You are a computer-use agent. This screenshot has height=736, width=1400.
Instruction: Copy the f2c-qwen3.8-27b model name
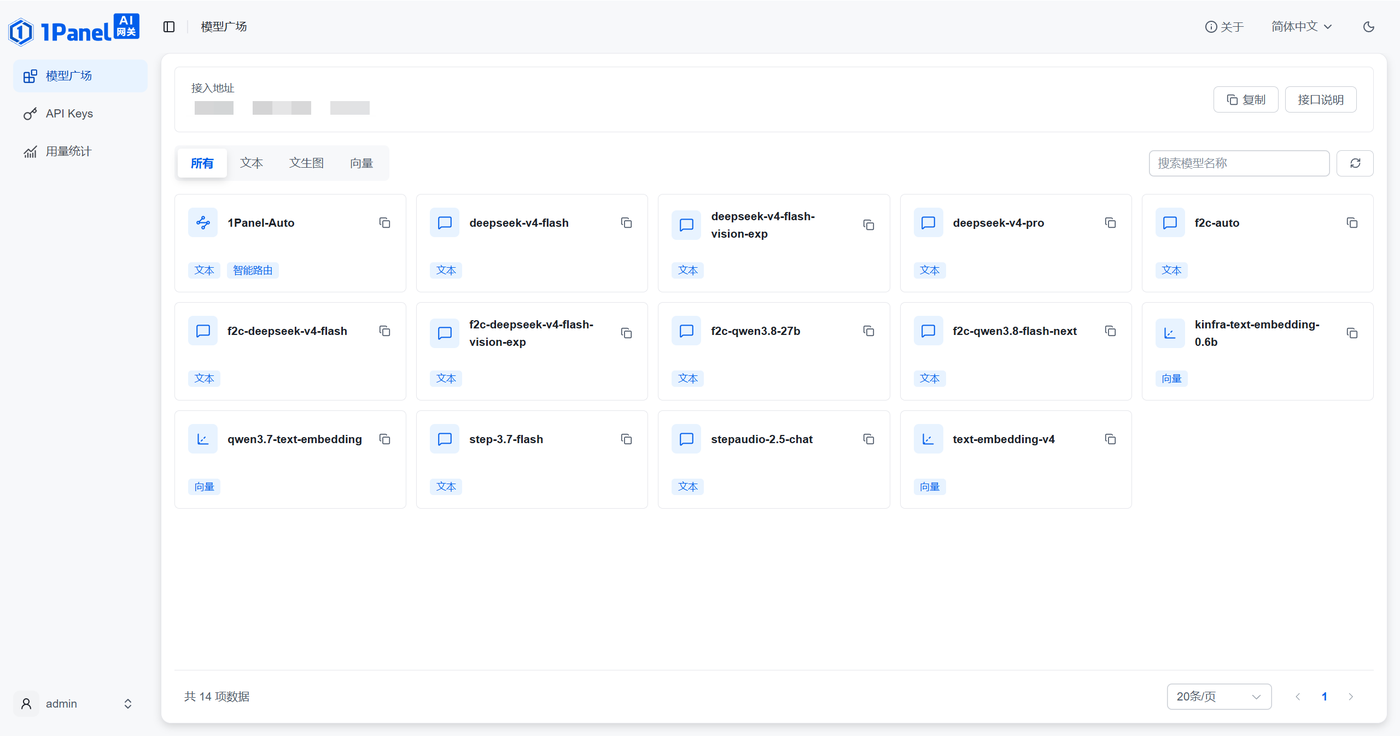pos(869,331)
